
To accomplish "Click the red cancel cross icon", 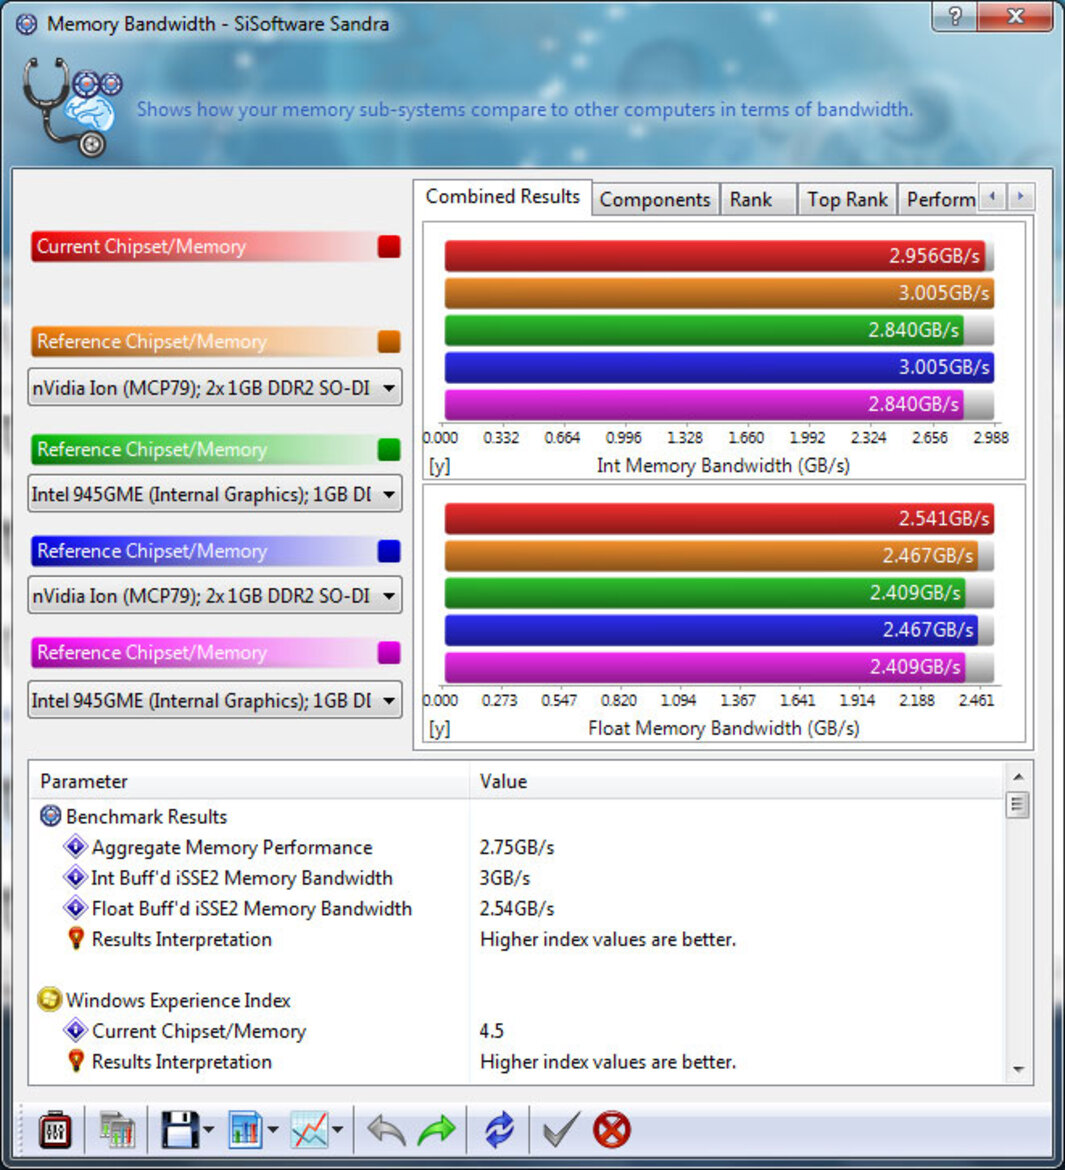I will coord(611,1130).
